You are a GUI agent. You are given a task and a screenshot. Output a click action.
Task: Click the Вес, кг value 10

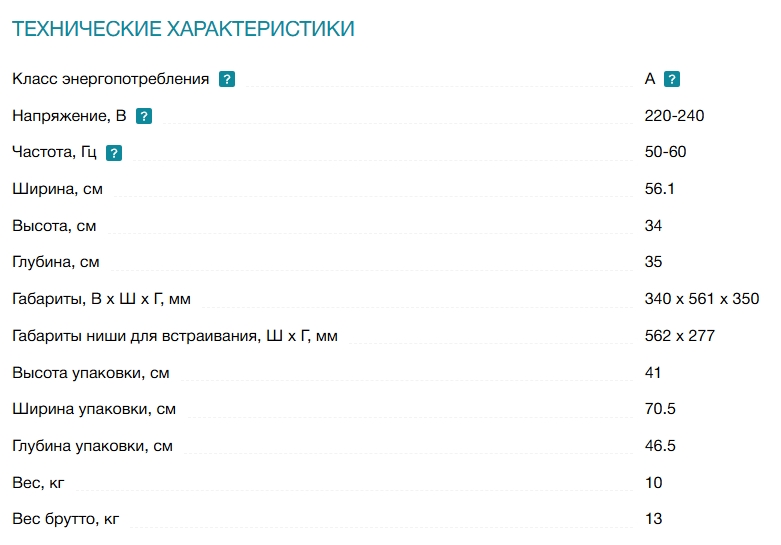[653, 483]
